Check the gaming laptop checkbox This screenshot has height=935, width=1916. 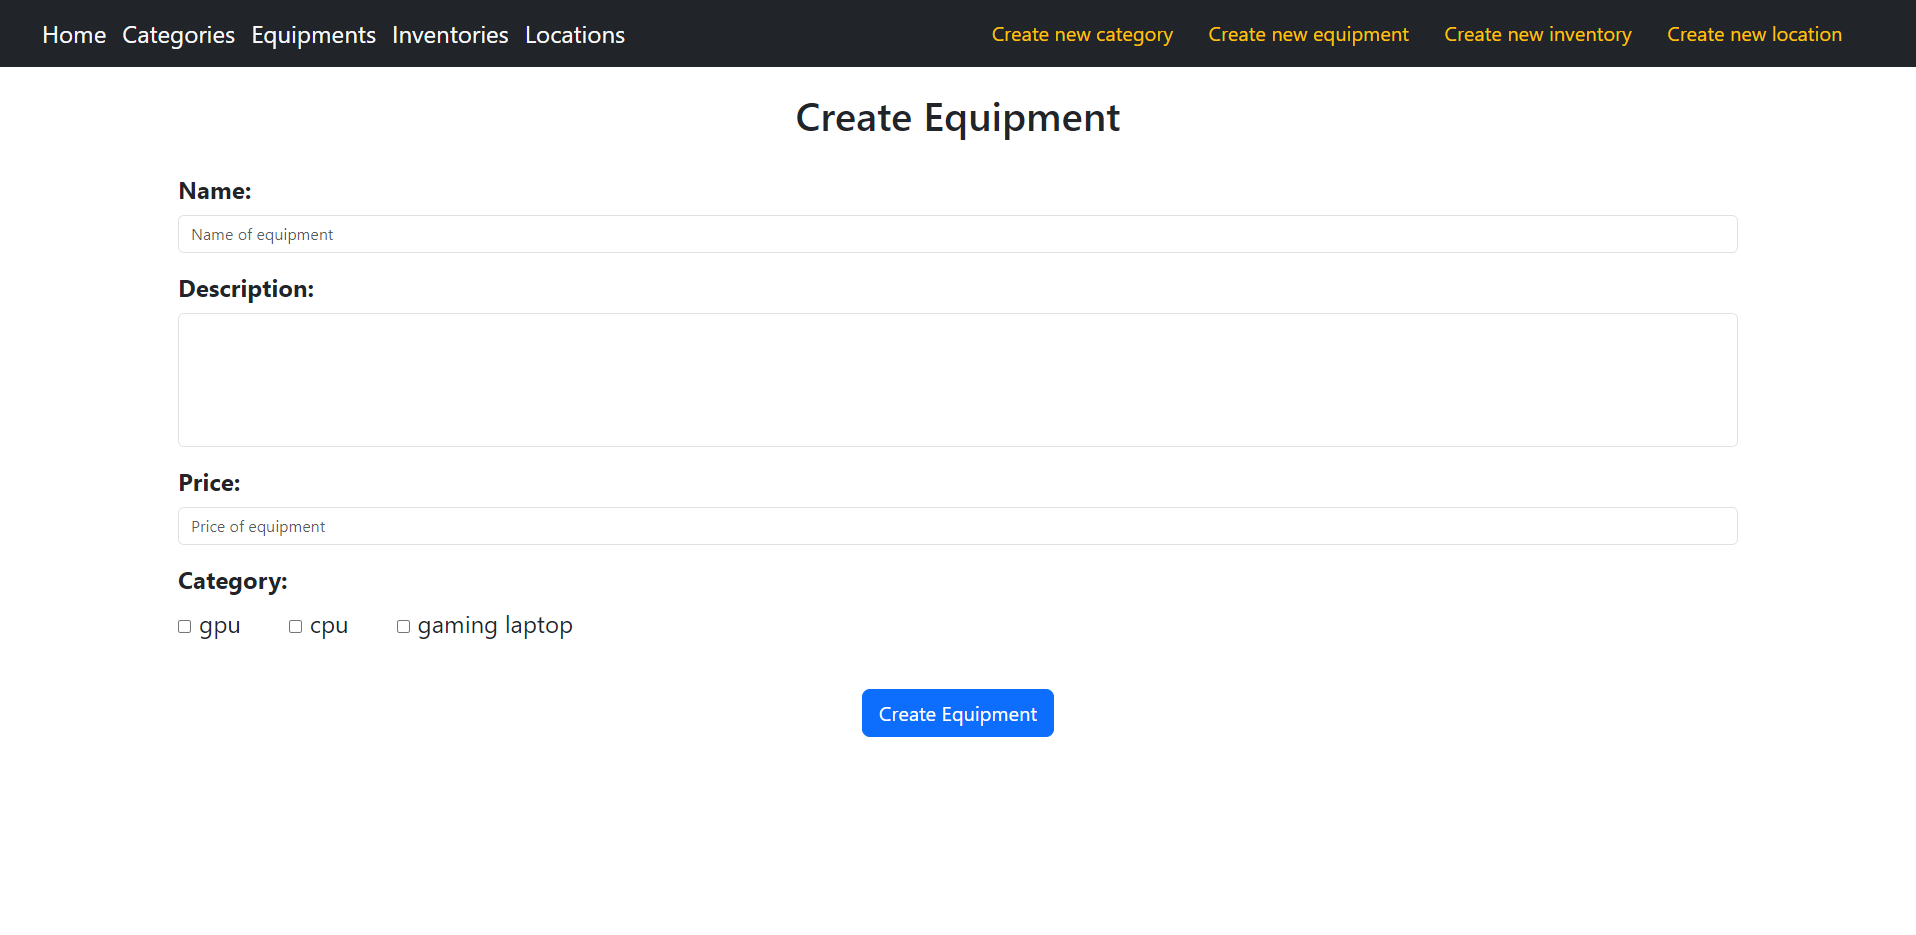point(403,626)
